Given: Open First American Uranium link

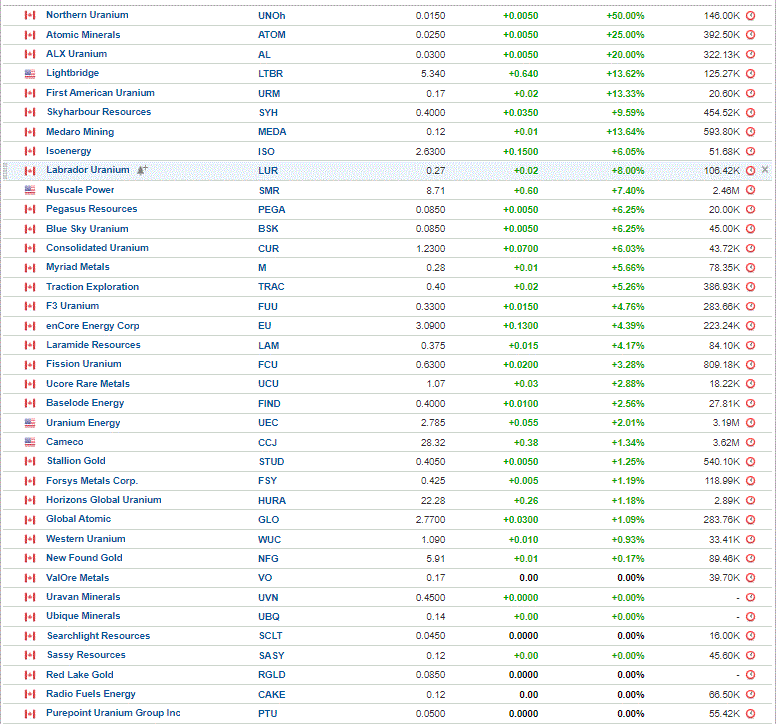Looking at the screenshot, I should click(x=100, y=93).
